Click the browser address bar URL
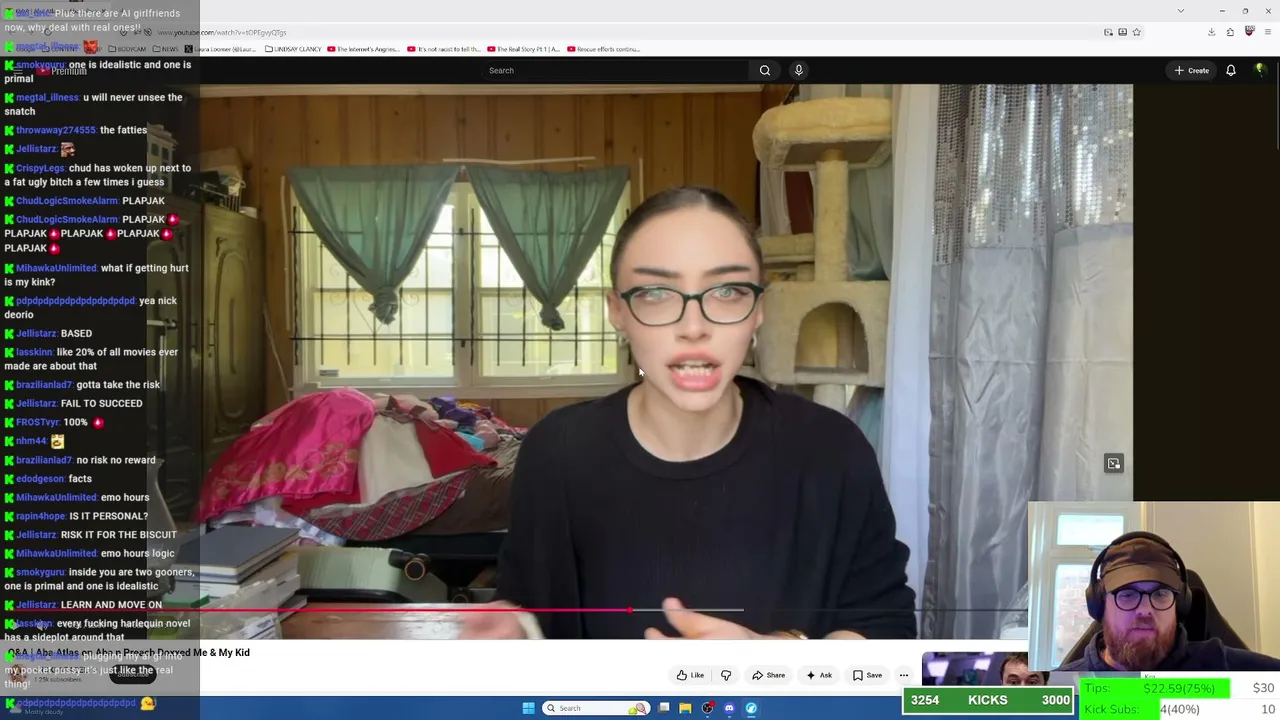1280x720 pixels. point(221,32)
